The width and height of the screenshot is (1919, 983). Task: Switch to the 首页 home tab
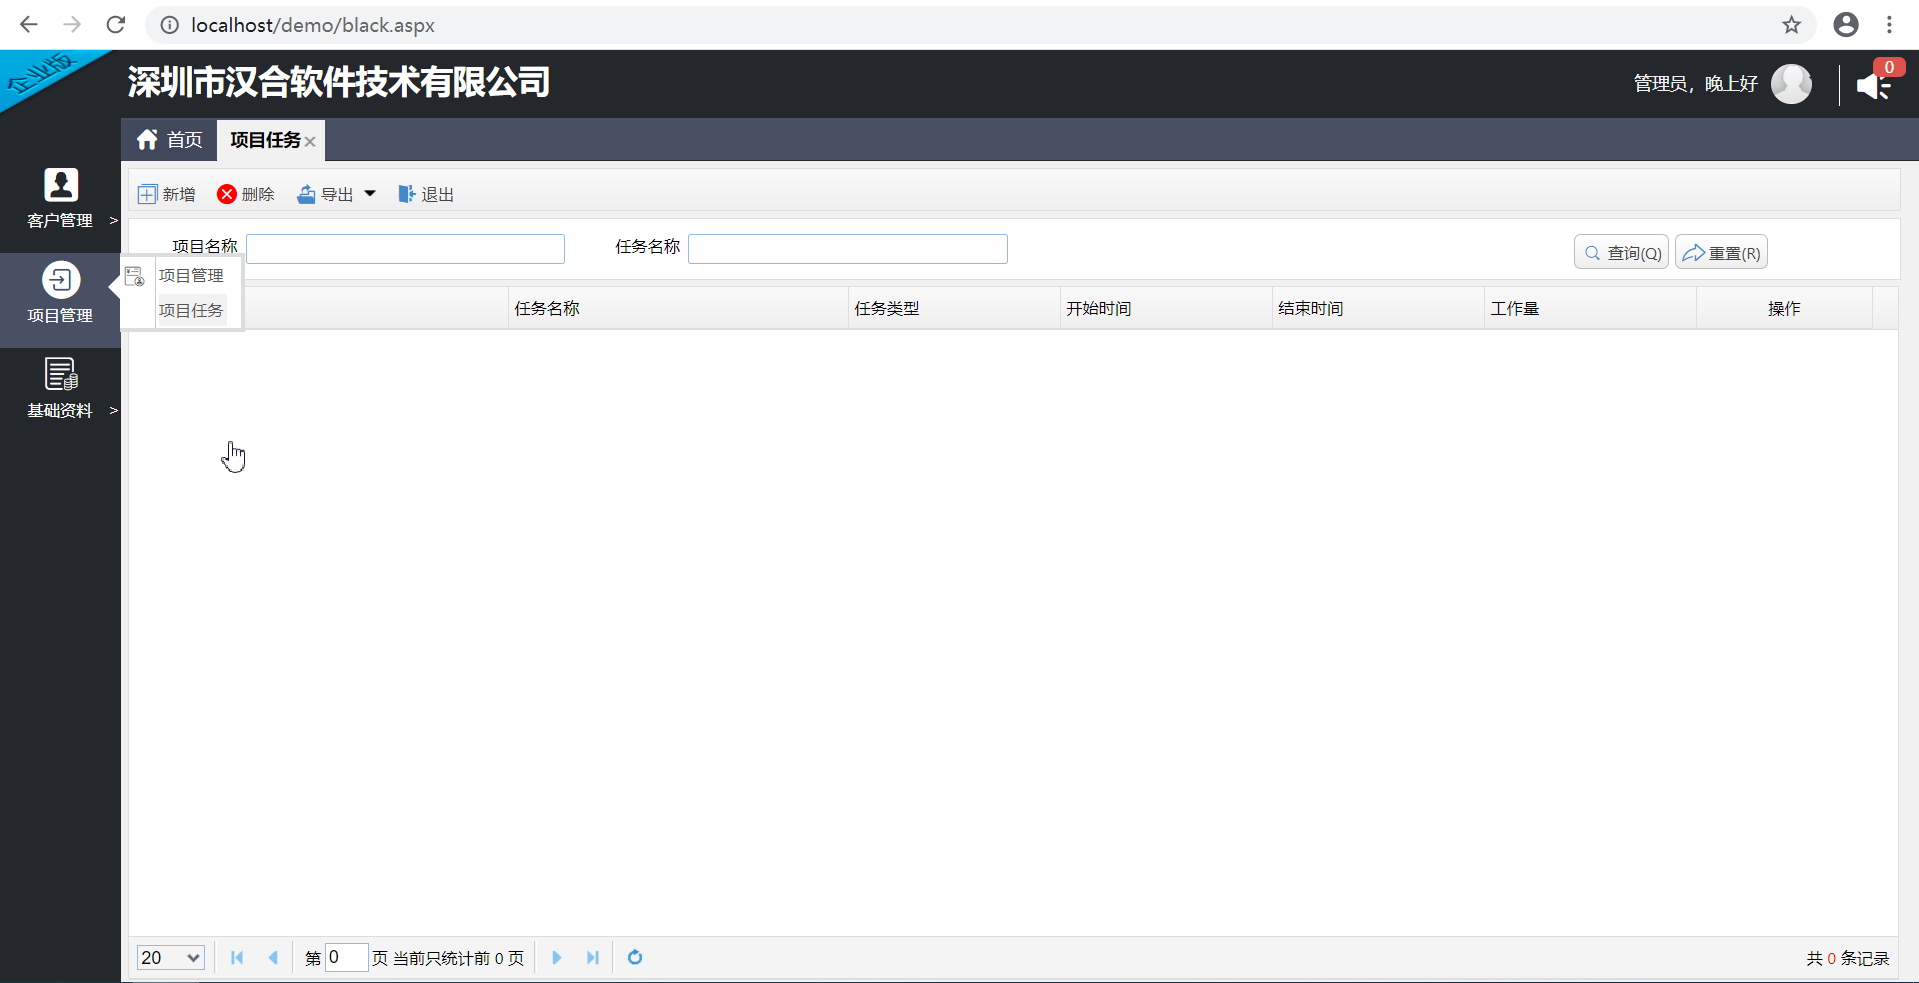170,140
